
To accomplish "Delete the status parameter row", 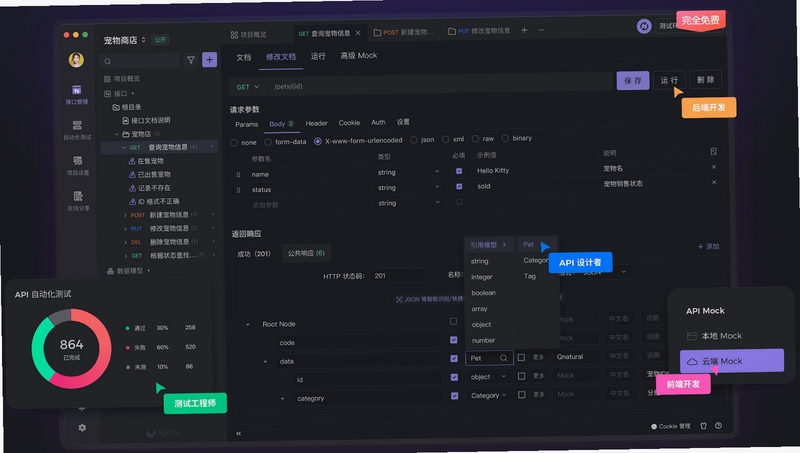I will click(x=714, y=182).
